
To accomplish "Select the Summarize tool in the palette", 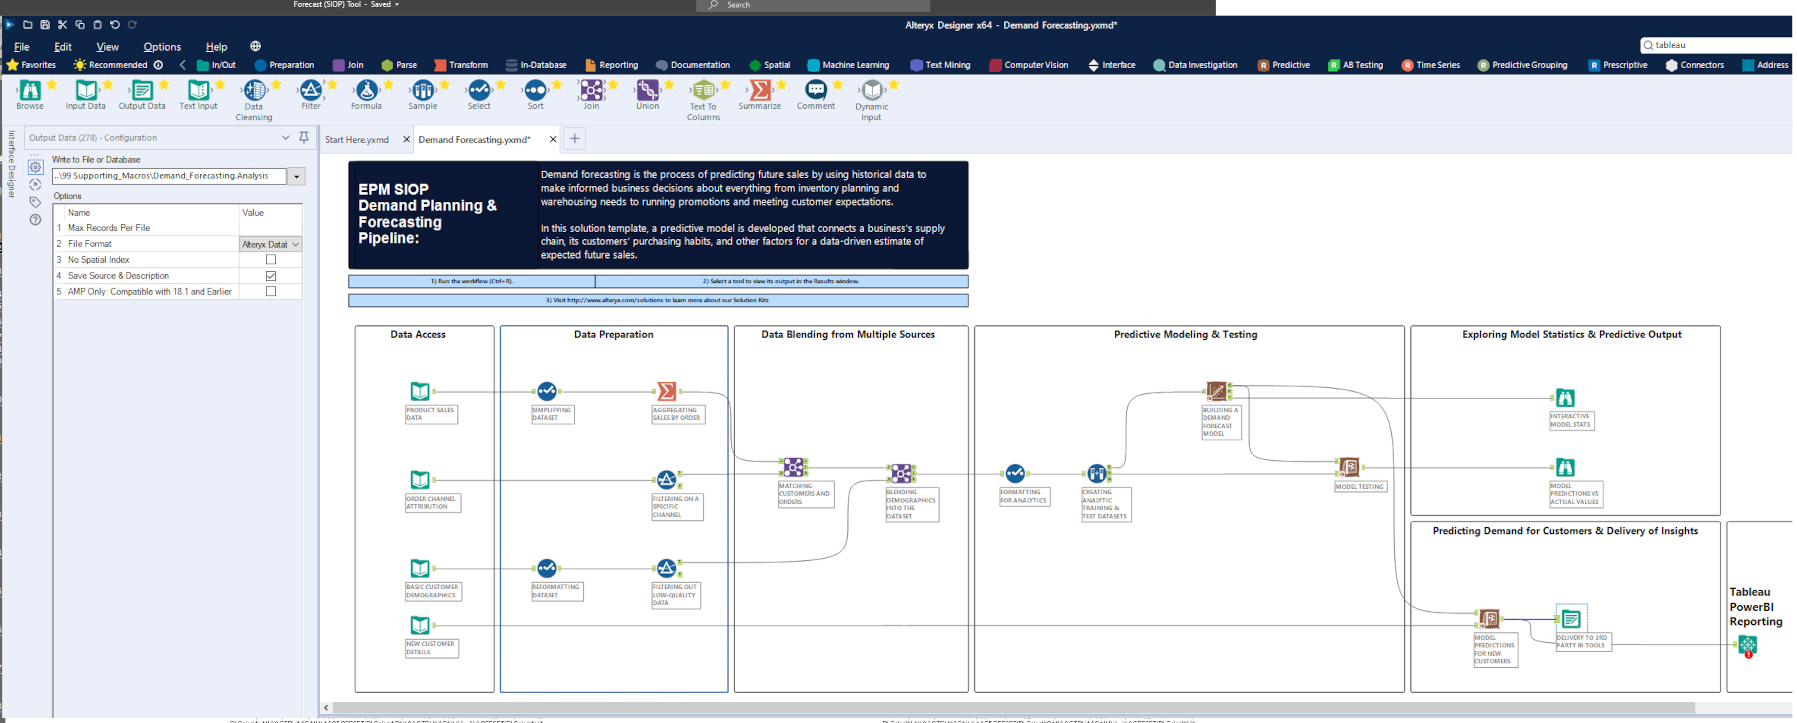I will pyautogui.click(x=760, y=94).
